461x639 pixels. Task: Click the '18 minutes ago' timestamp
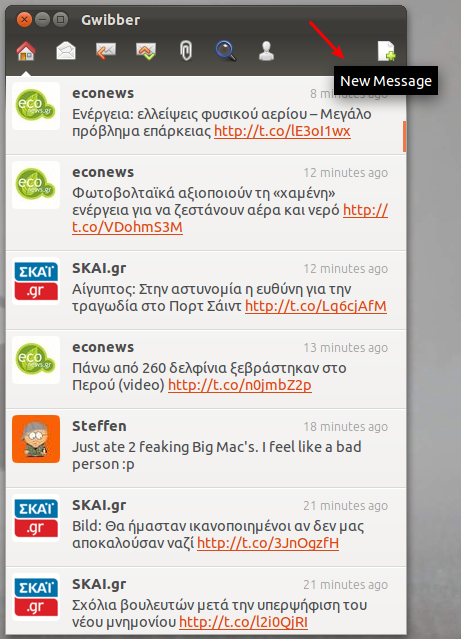pyautogui.click(x=346, y=427)
